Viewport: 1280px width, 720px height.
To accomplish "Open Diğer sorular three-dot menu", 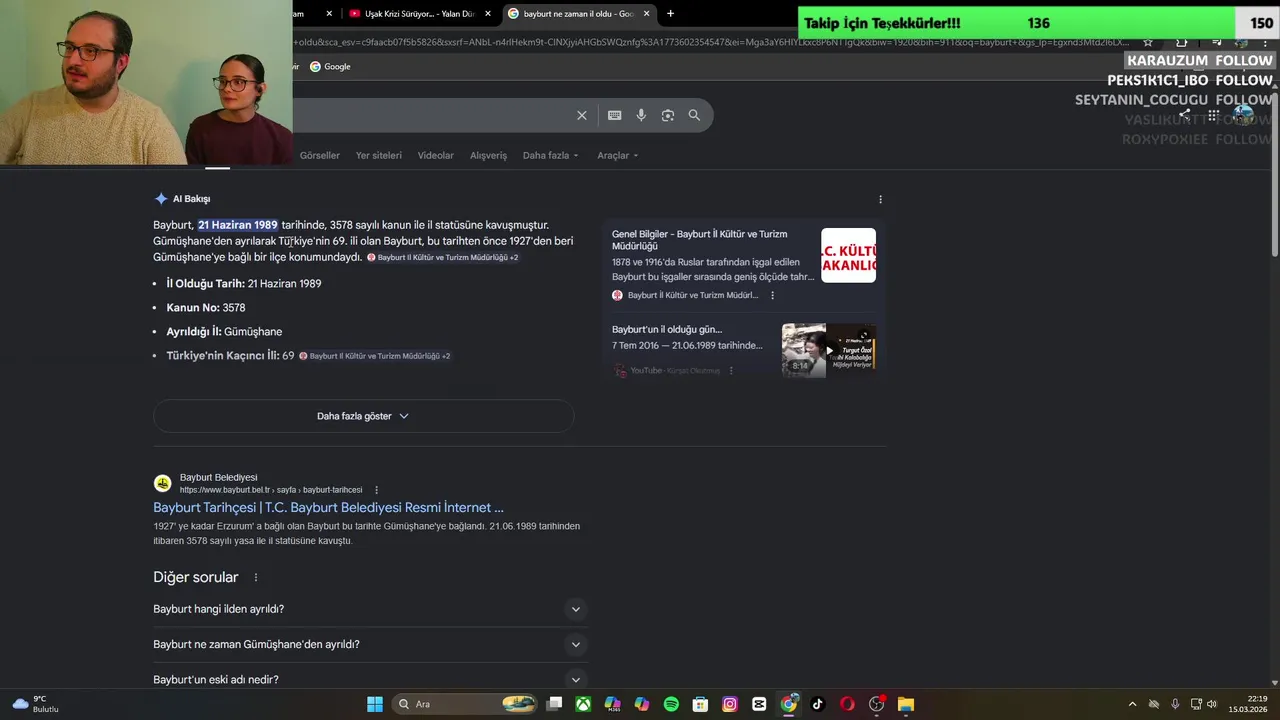I will point(256,577).
